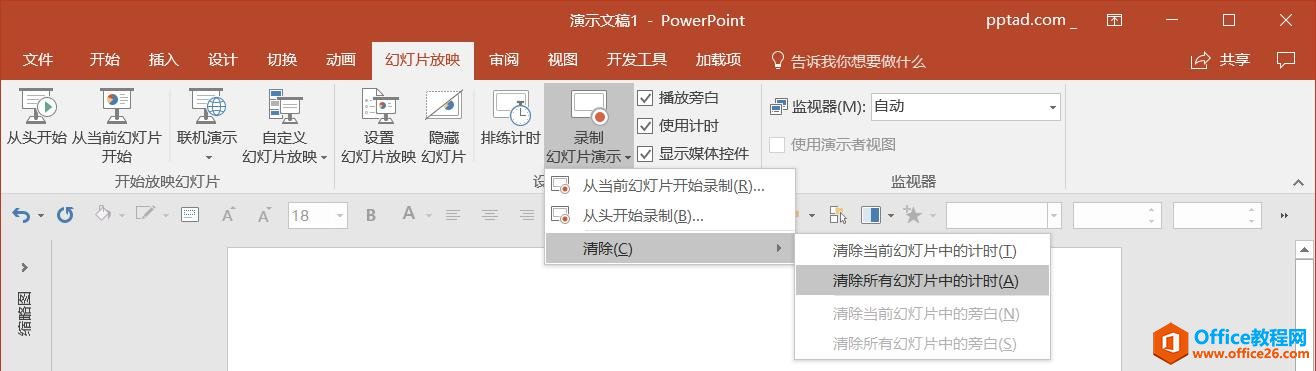
Task: Click the undo arrow in quick toolbar
Action: [21, 215]
